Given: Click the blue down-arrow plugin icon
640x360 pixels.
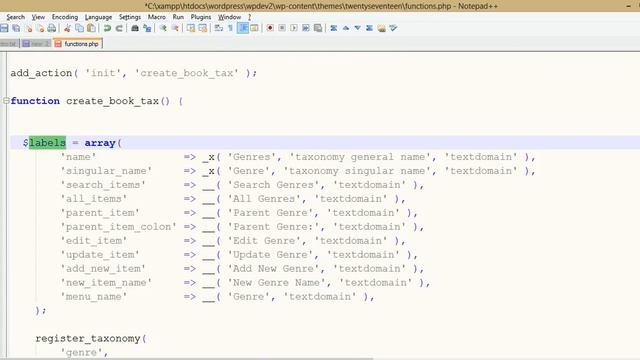Looking at the screenshot, I should click(358, 28).
